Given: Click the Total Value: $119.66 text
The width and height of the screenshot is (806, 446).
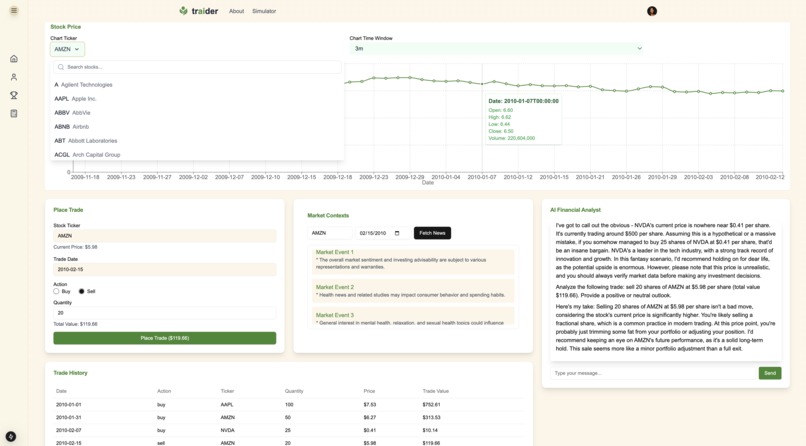Looking at the screenshot, I should pos(75,324).
